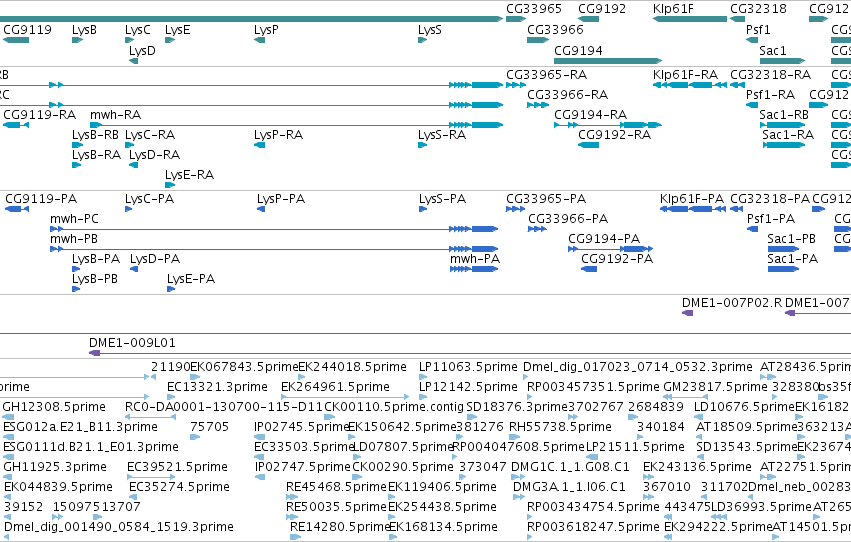Select the RH55738.5prime EST
Image resolution: width=851 pixels, height=542 pixels.
pyautogui.click(x=514, y=437)
